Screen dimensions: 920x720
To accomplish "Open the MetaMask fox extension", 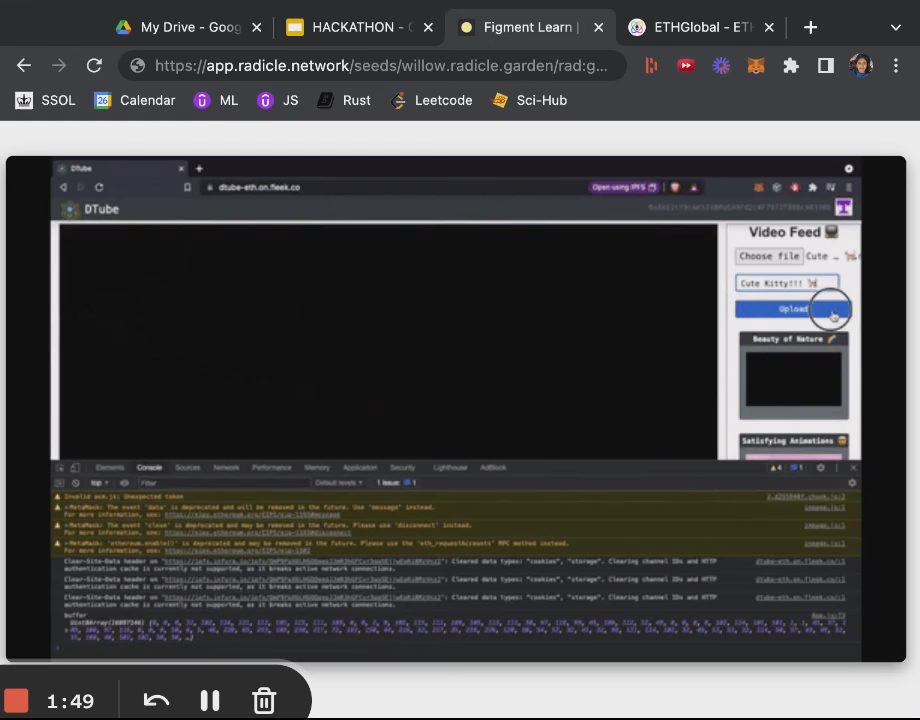I will [x=756, y=66].
